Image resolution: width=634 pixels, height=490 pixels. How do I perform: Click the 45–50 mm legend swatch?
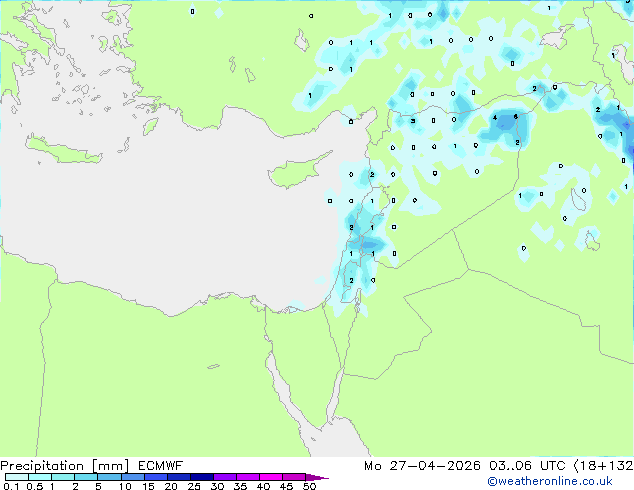(x=294, y=477)
